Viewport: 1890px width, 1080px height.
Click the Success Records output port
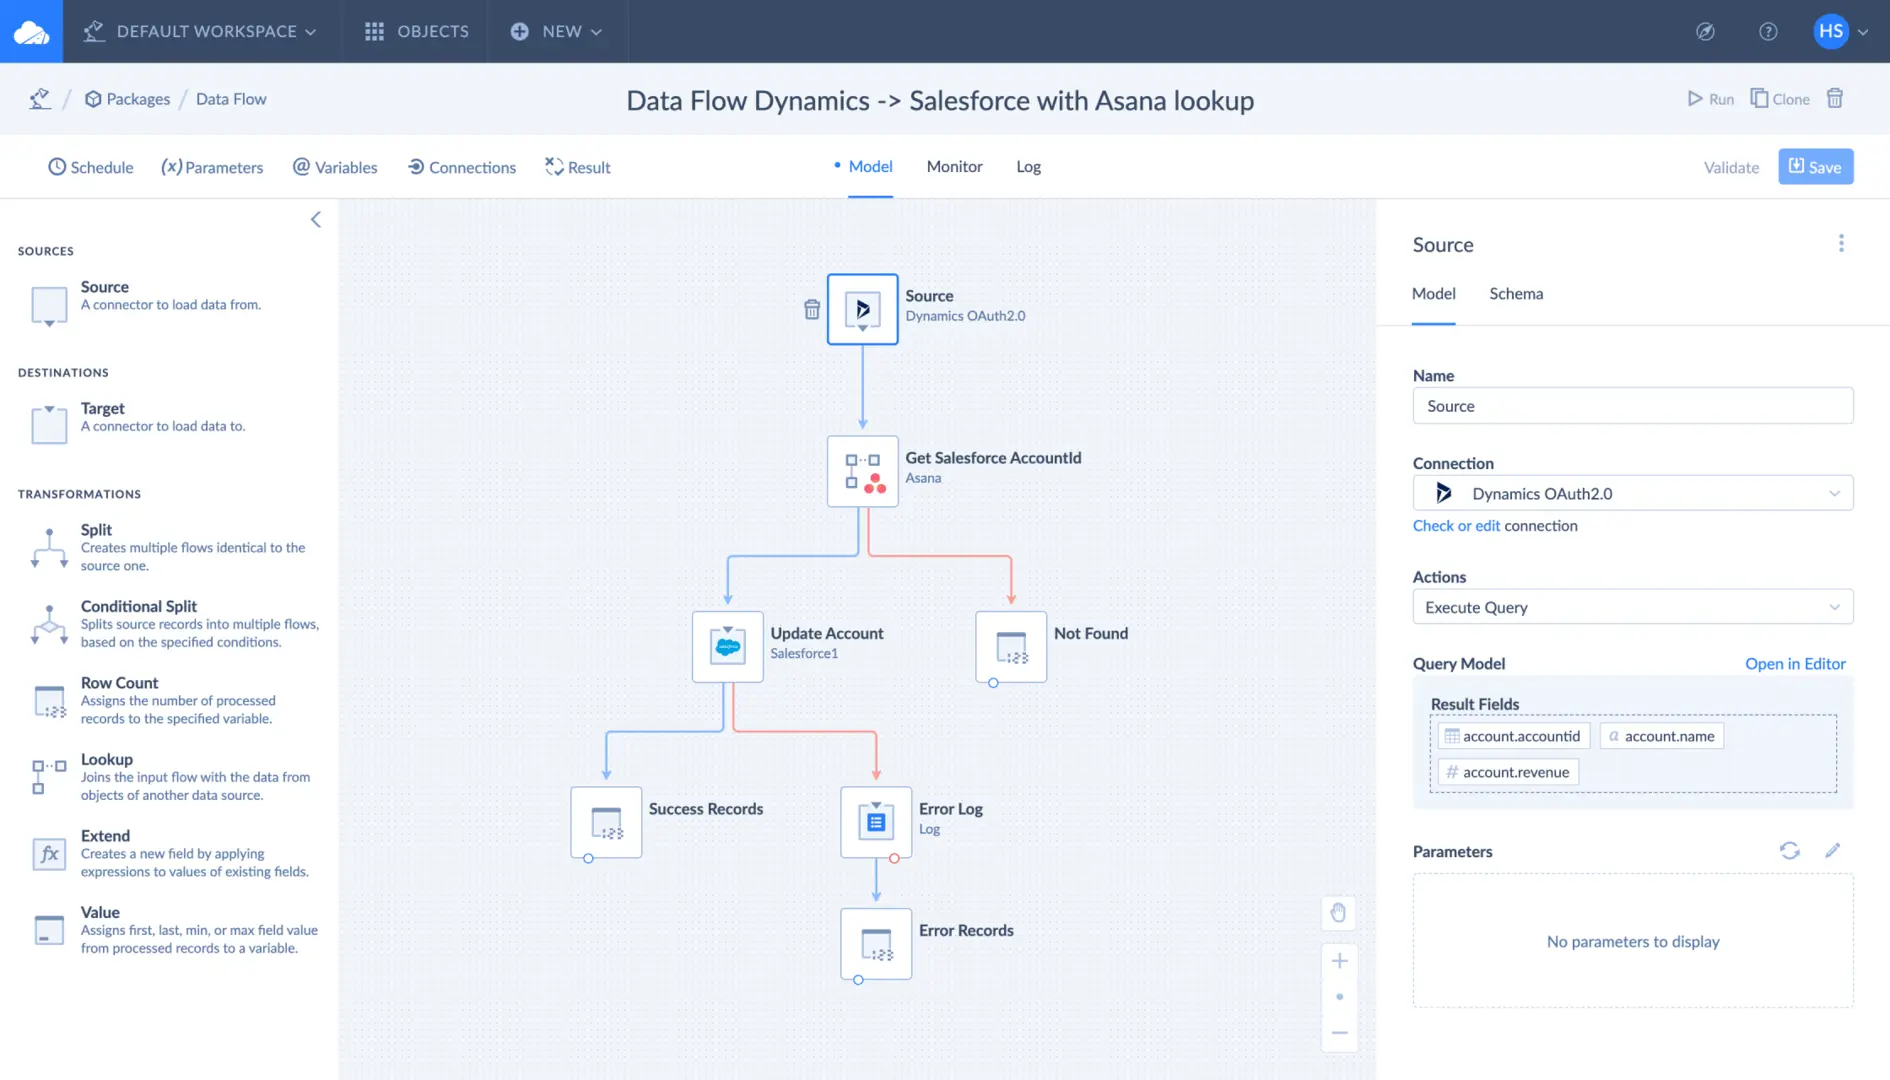588,859
